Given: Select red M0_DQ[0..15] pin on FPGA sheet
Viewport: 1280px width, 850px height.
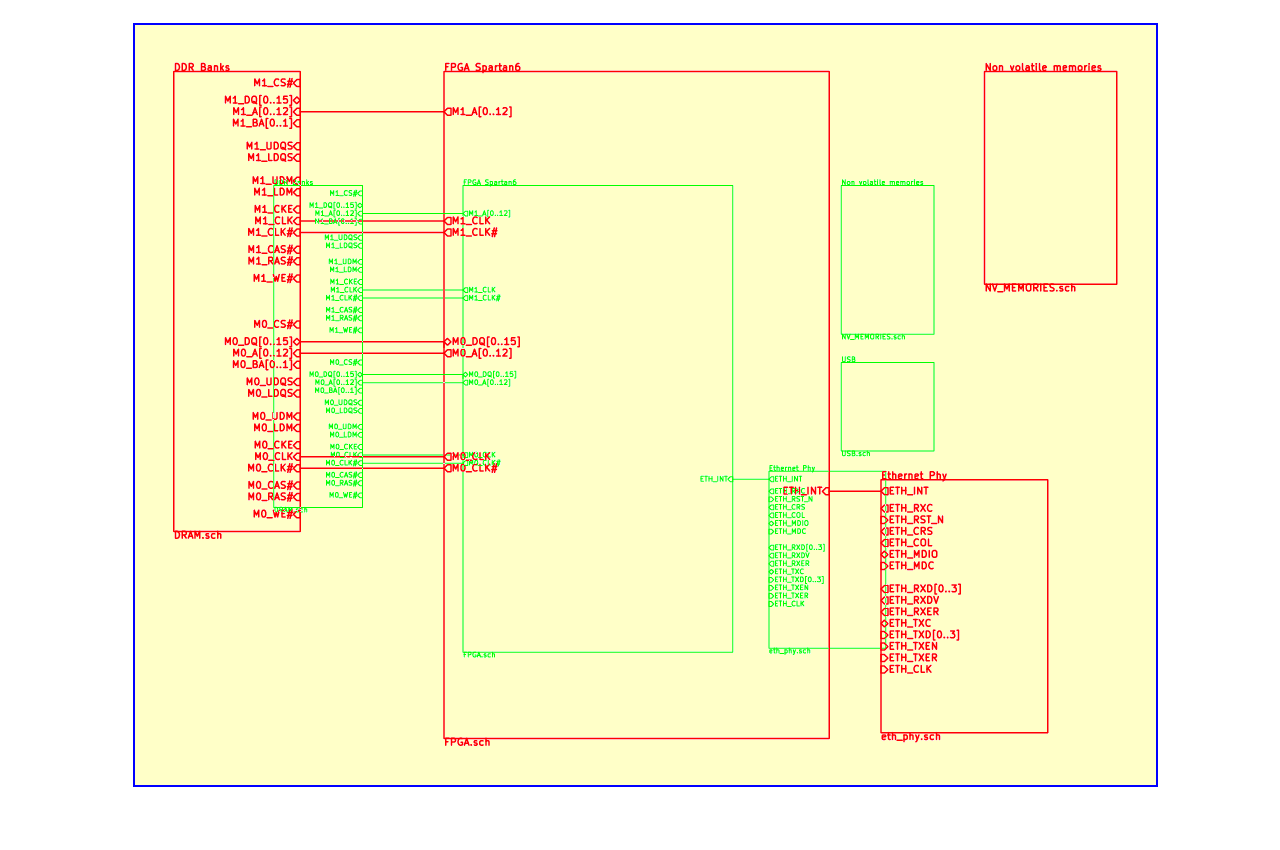Looking at the screenshot, I should coord(485,342).
